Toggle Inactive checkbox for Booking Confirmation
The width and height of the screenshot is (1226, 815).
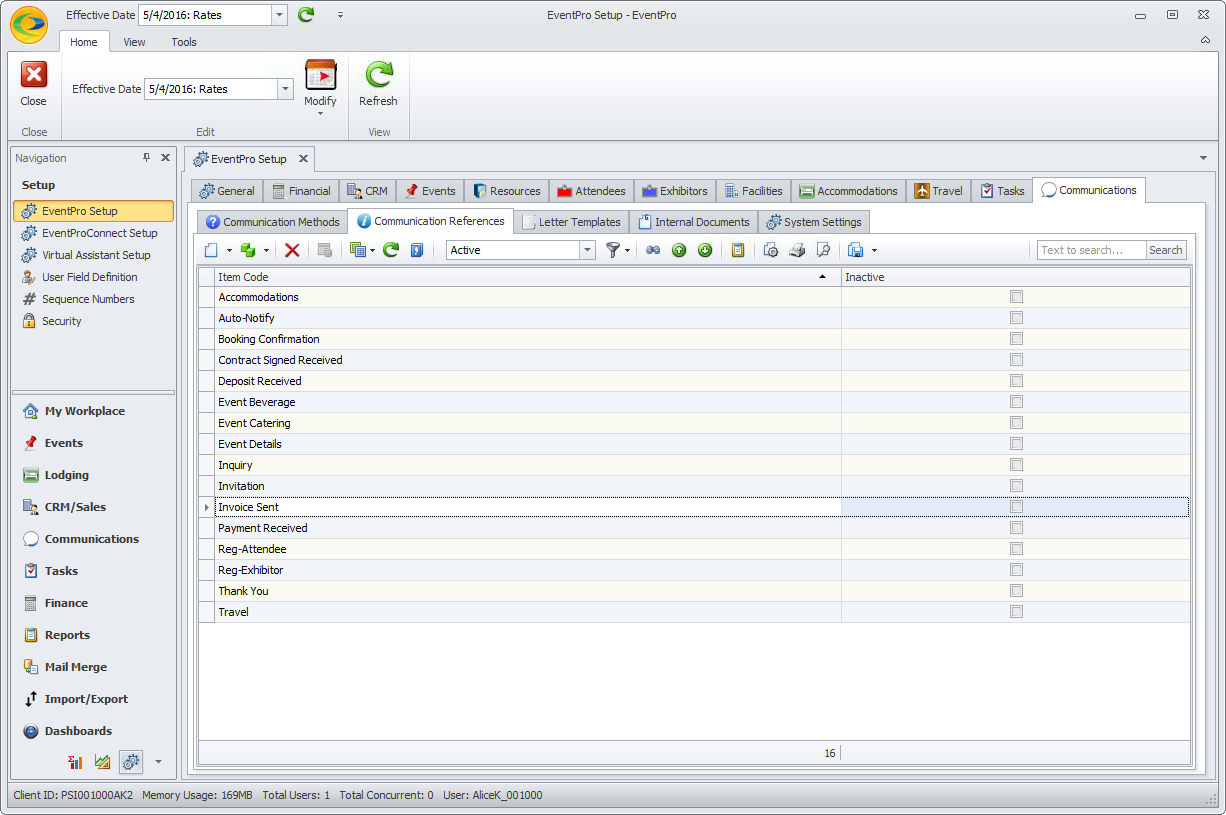point(1016,339)
